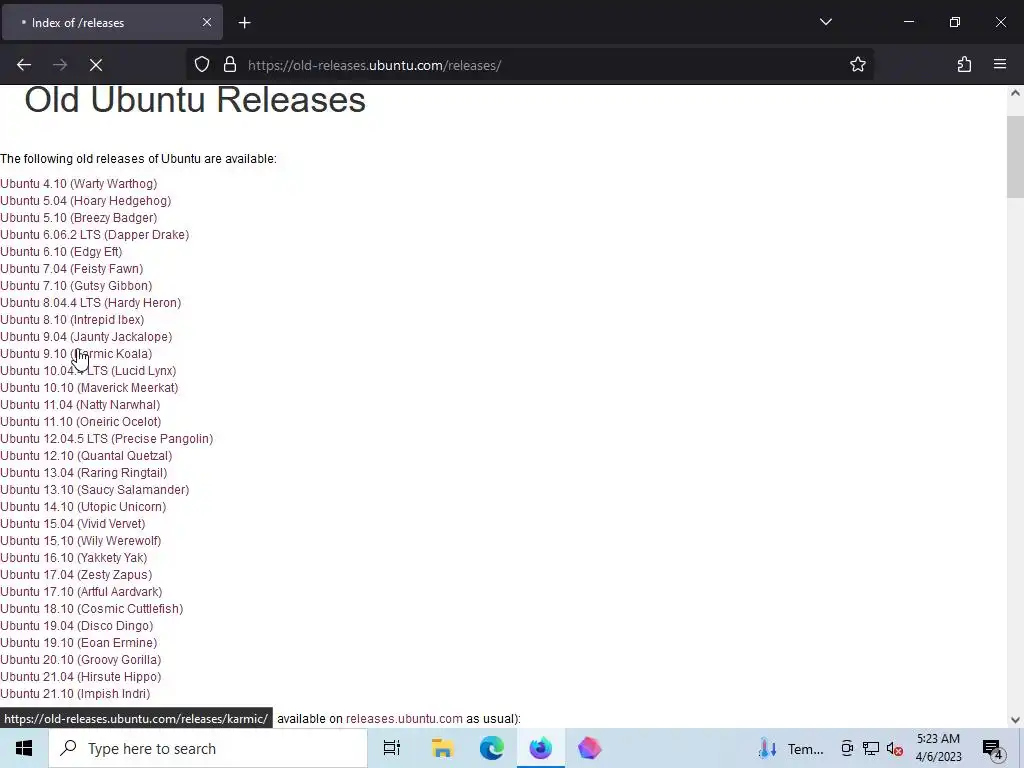Open the tracking protection shield icon
The width and height of the screenshot is (1024, 768).
(202, 65)
